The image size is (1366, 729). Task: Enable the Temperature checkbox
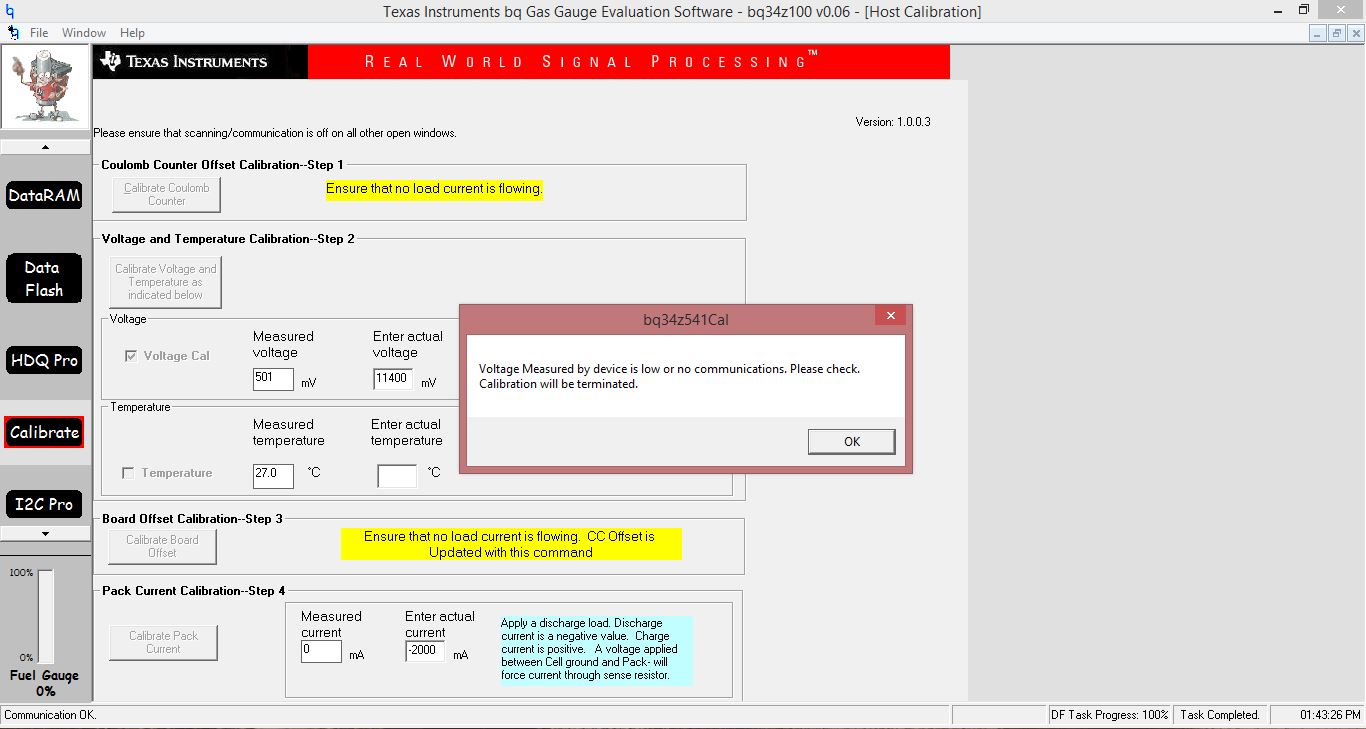point(128,473)
